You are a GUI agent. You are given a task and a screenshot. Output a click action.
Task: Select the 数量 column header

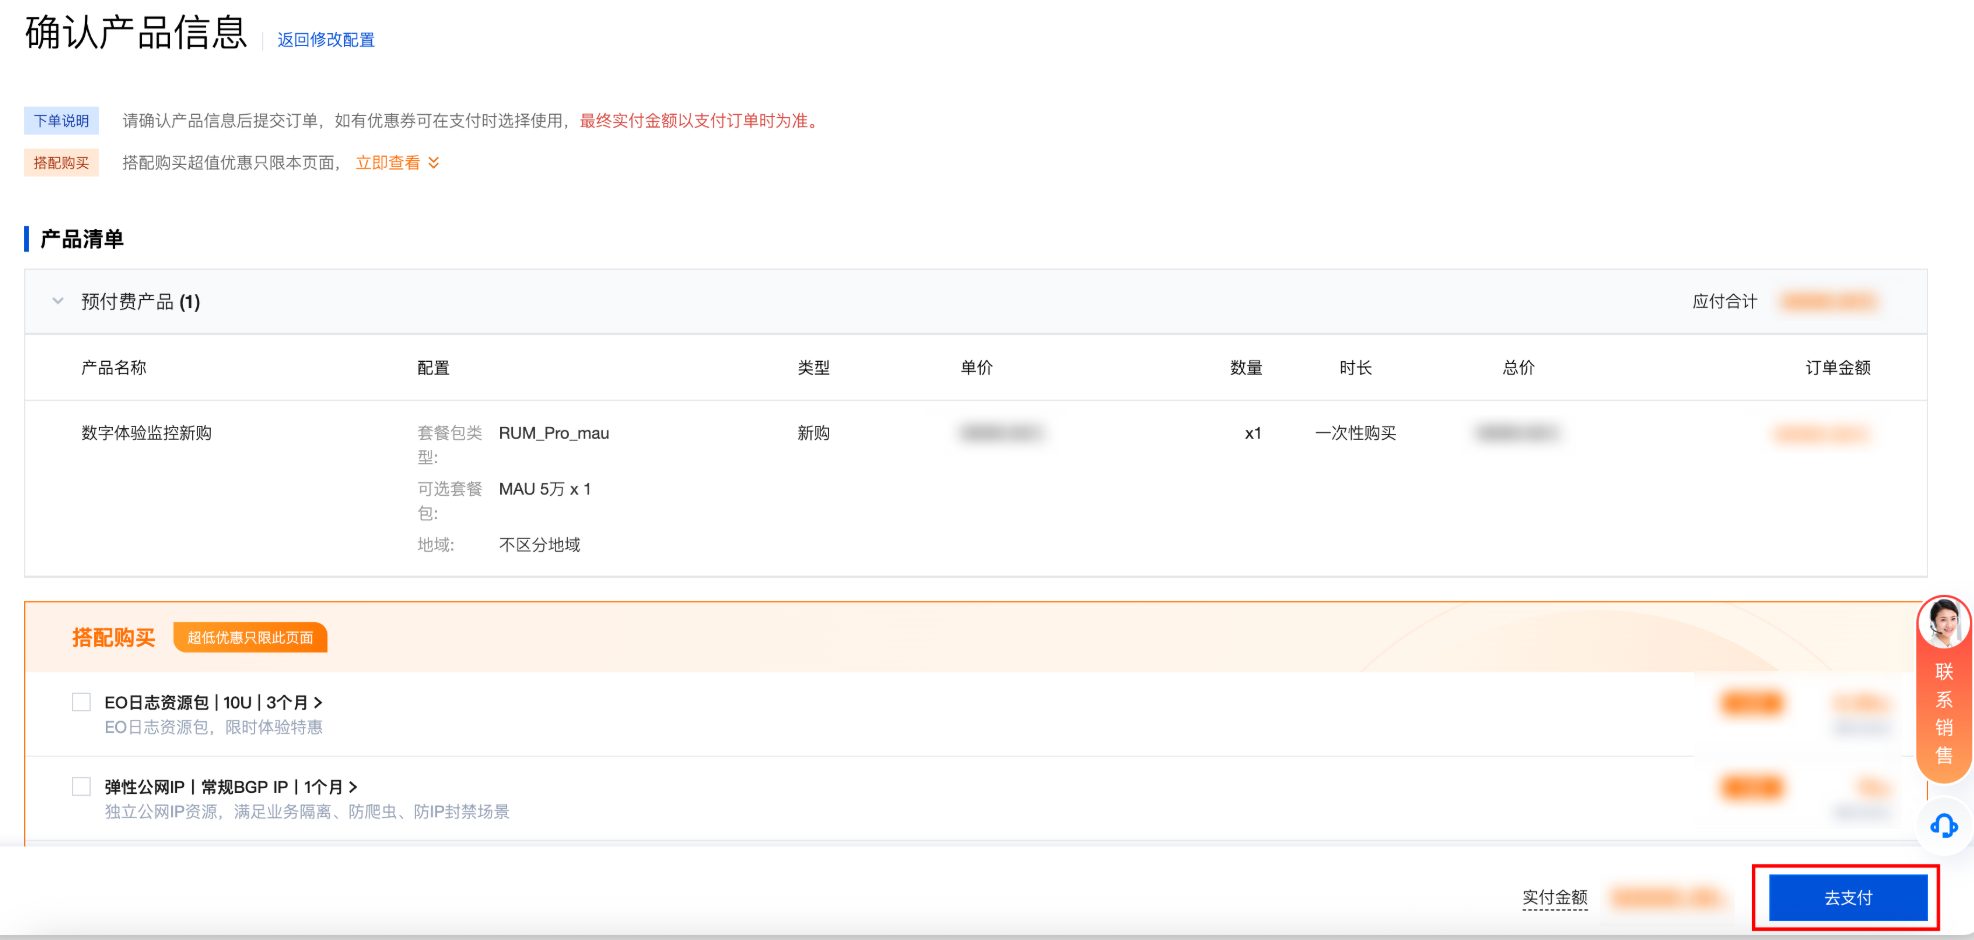(1246, 368)
